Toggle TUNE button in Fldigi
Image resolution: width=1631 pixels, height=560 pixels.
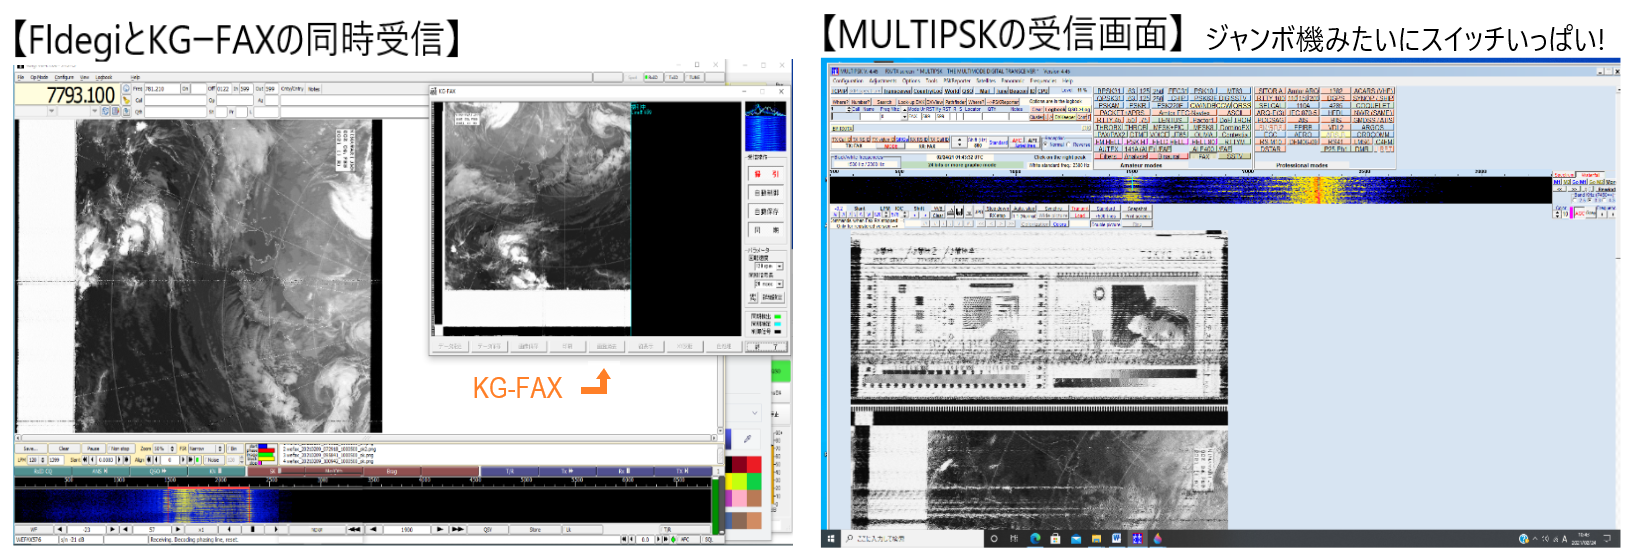click(694, 76)
